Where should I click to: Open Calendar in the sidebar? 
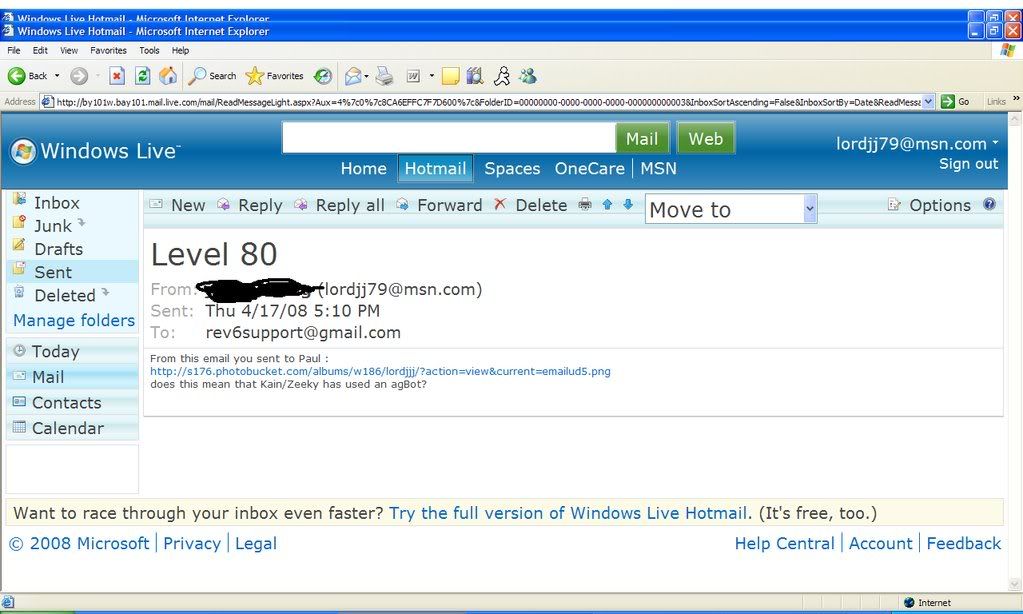[x=67, y=428]
